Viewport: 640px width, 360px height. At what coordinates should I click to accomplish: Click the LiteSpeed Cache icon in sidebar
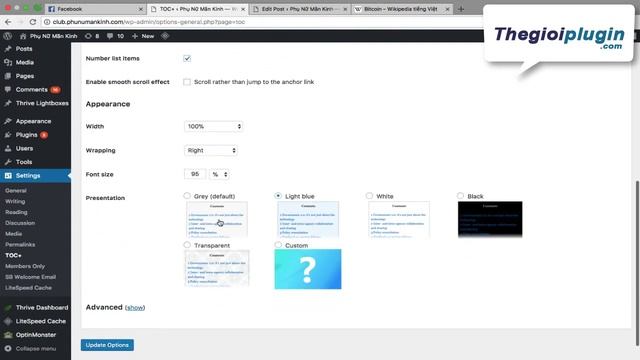click(8, 321)
